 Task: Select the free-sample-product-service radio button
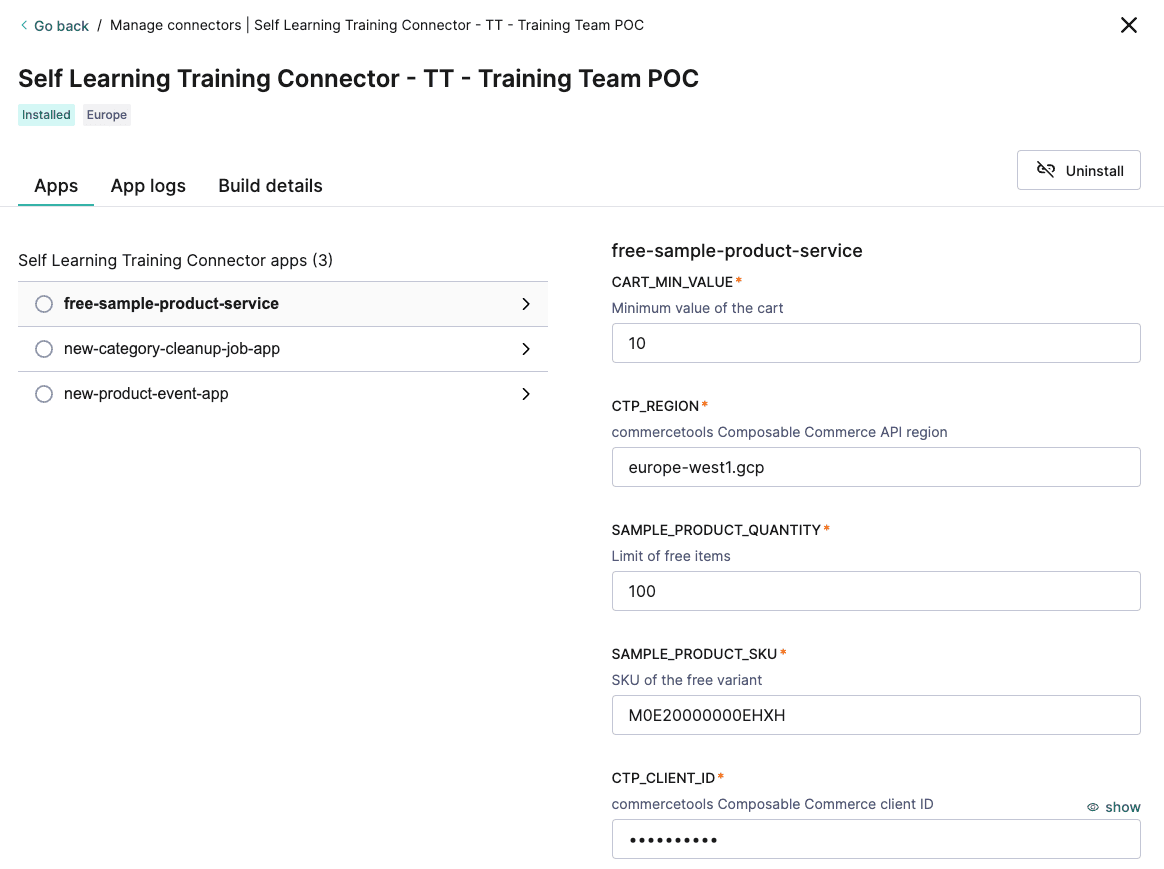click(44, 304)
